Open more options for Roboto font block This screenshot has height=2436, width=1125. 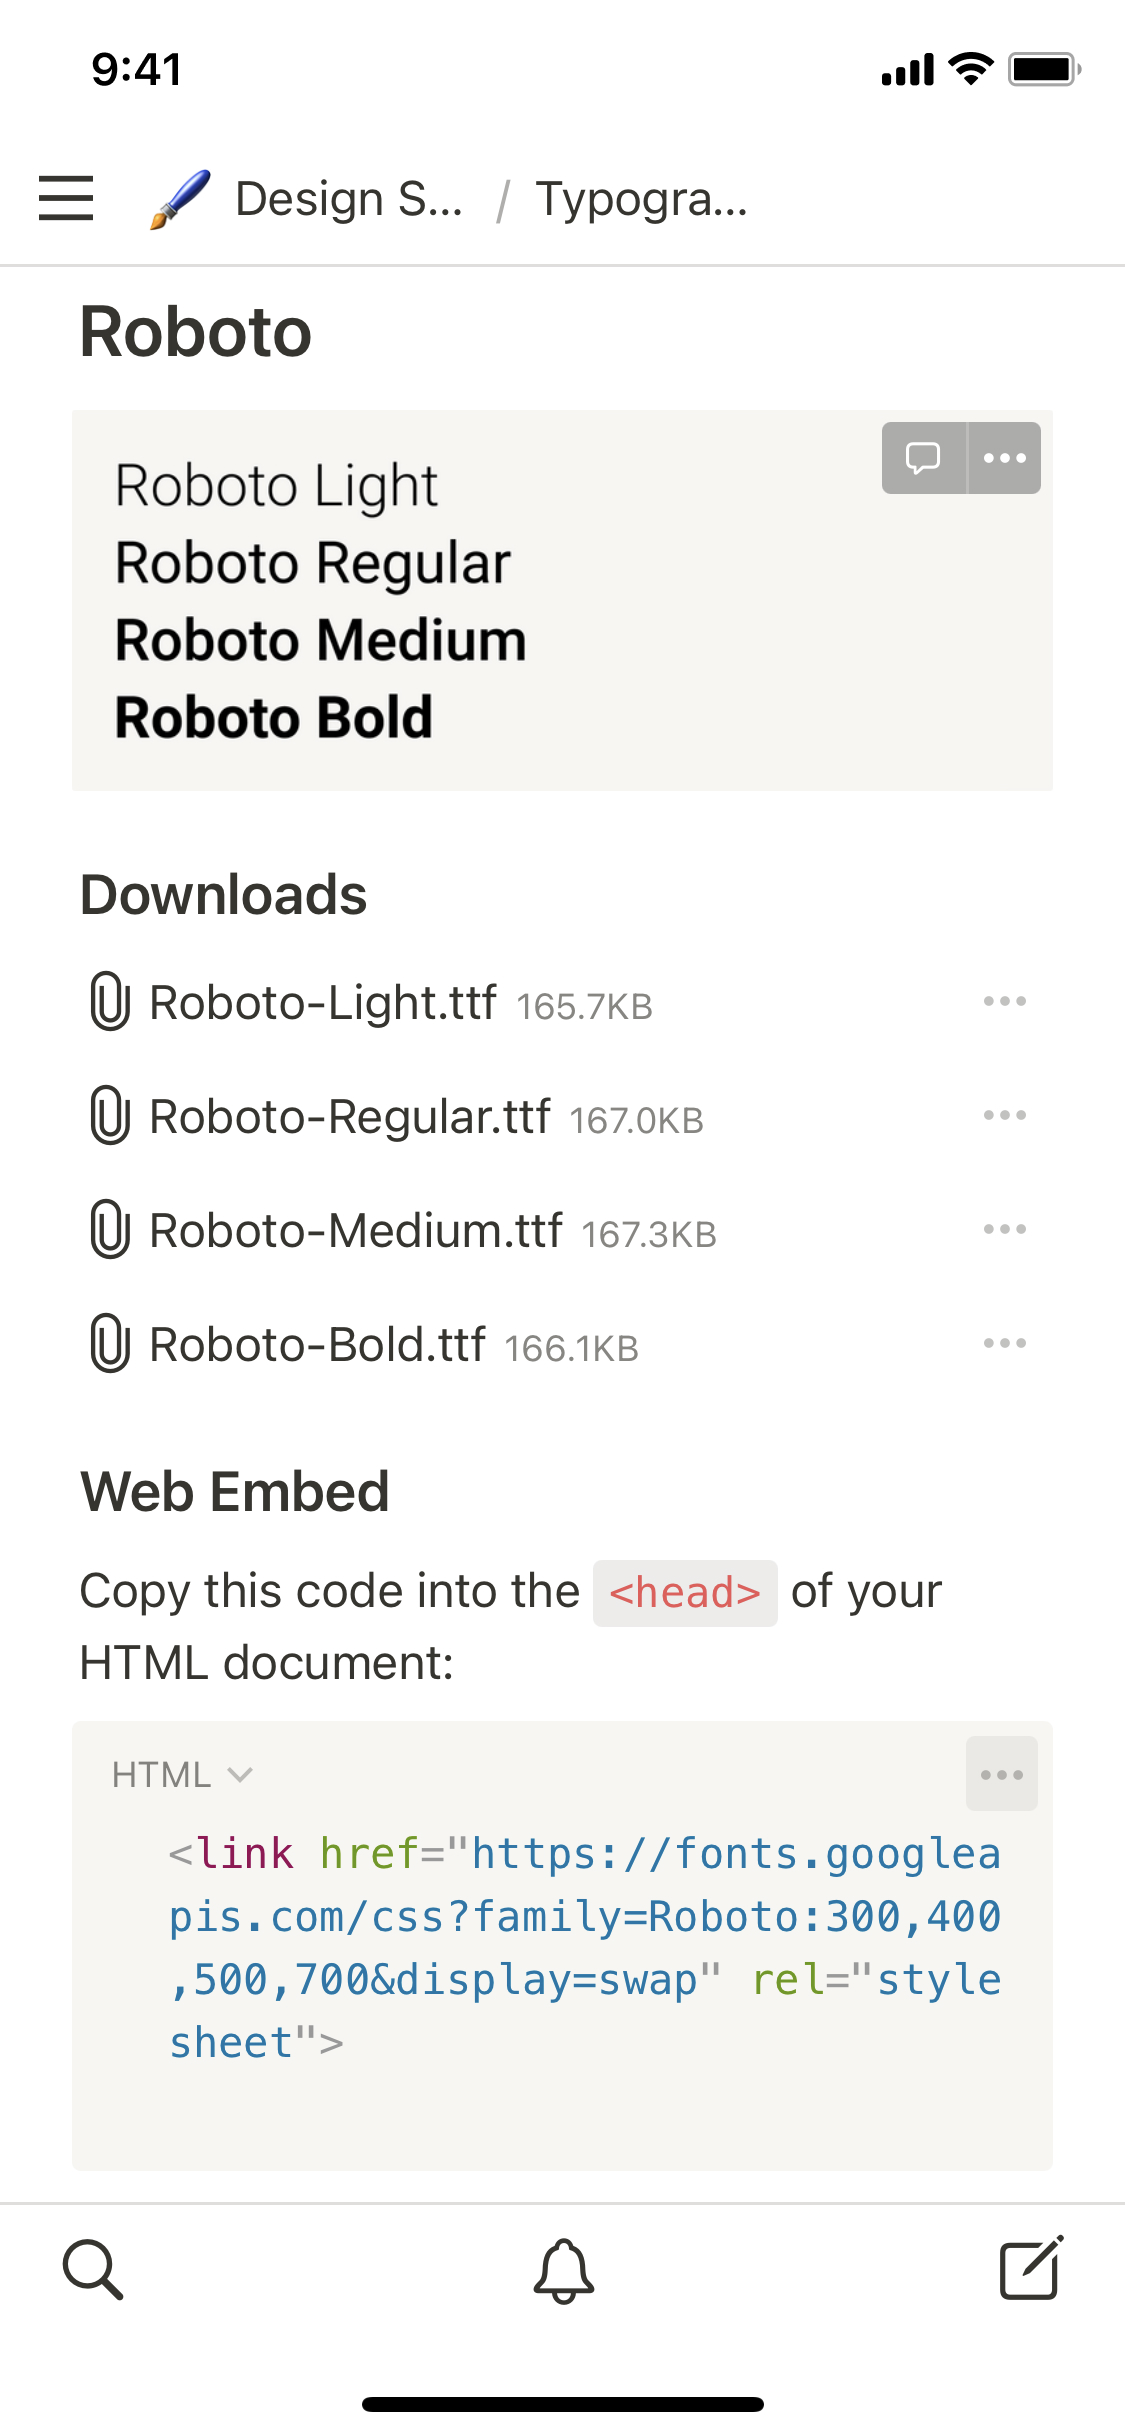1004,458
